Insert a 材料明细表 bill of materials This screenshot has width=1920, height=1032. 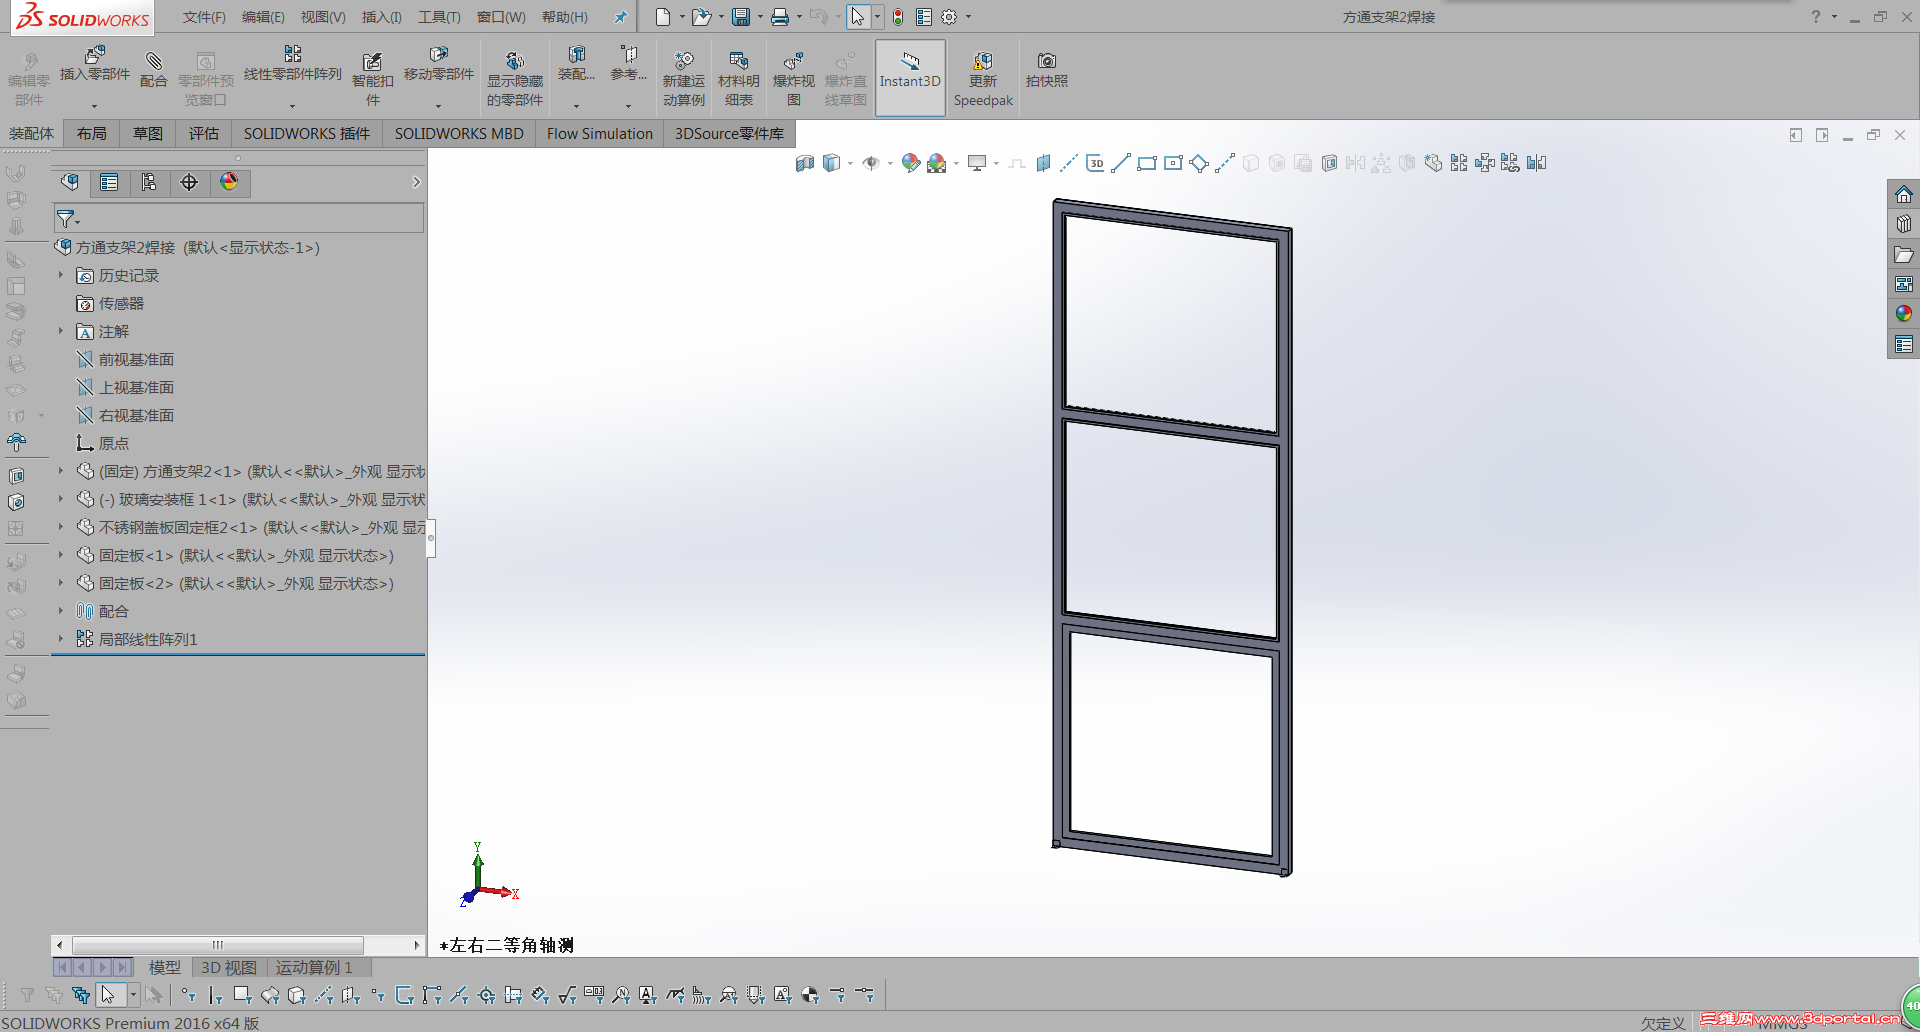739,79
